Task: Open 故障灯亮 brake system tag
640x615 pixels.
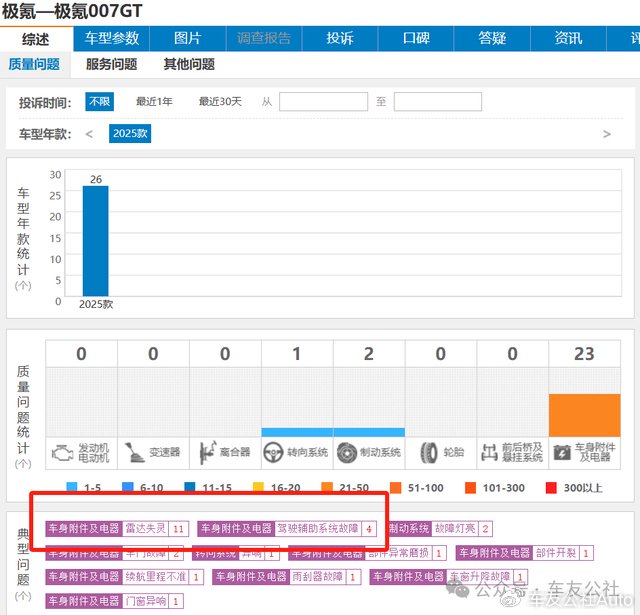Action: pyautogui.click(x=440, y=528)
